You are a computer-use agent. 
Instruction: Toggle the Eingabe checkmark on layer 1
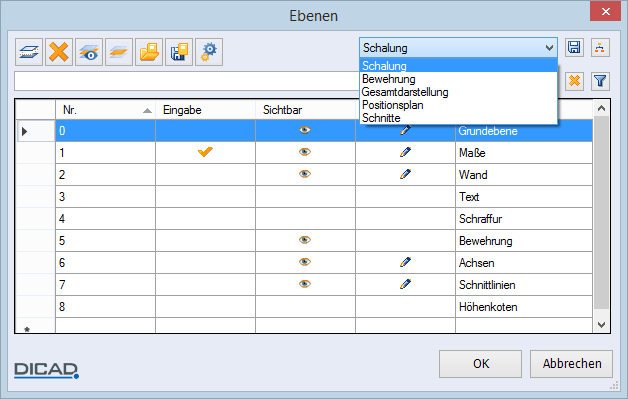pyautogui.click(x=205, y=152)
